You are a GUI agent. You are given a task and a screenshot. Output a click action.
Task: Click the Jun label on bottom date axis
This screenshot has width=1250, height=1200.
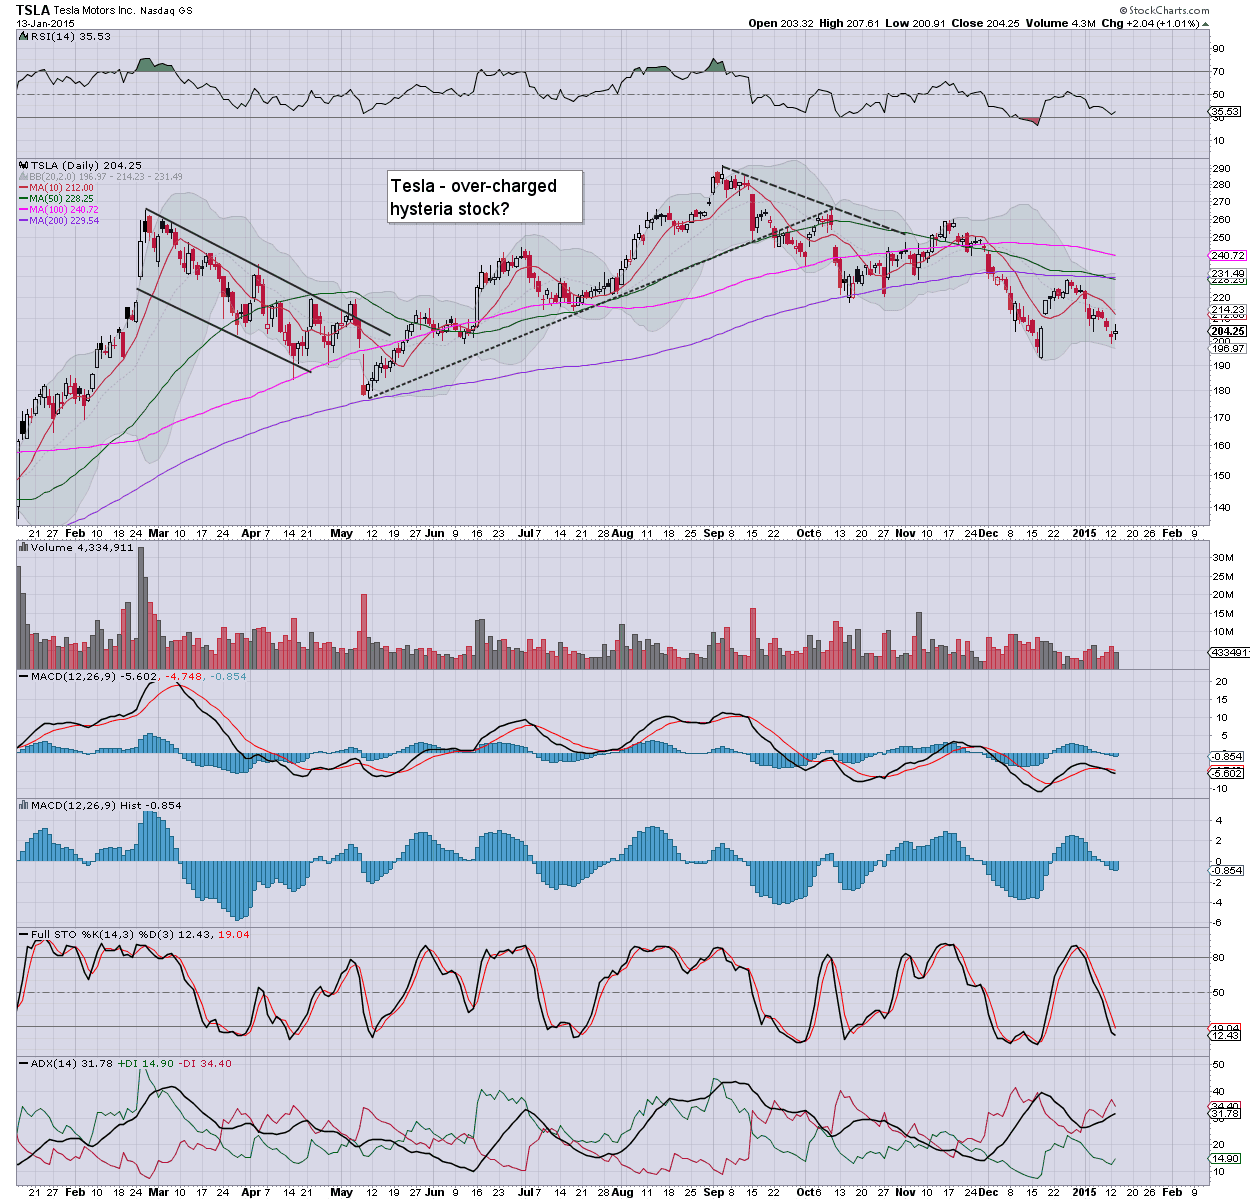[x=434, y=1192]
